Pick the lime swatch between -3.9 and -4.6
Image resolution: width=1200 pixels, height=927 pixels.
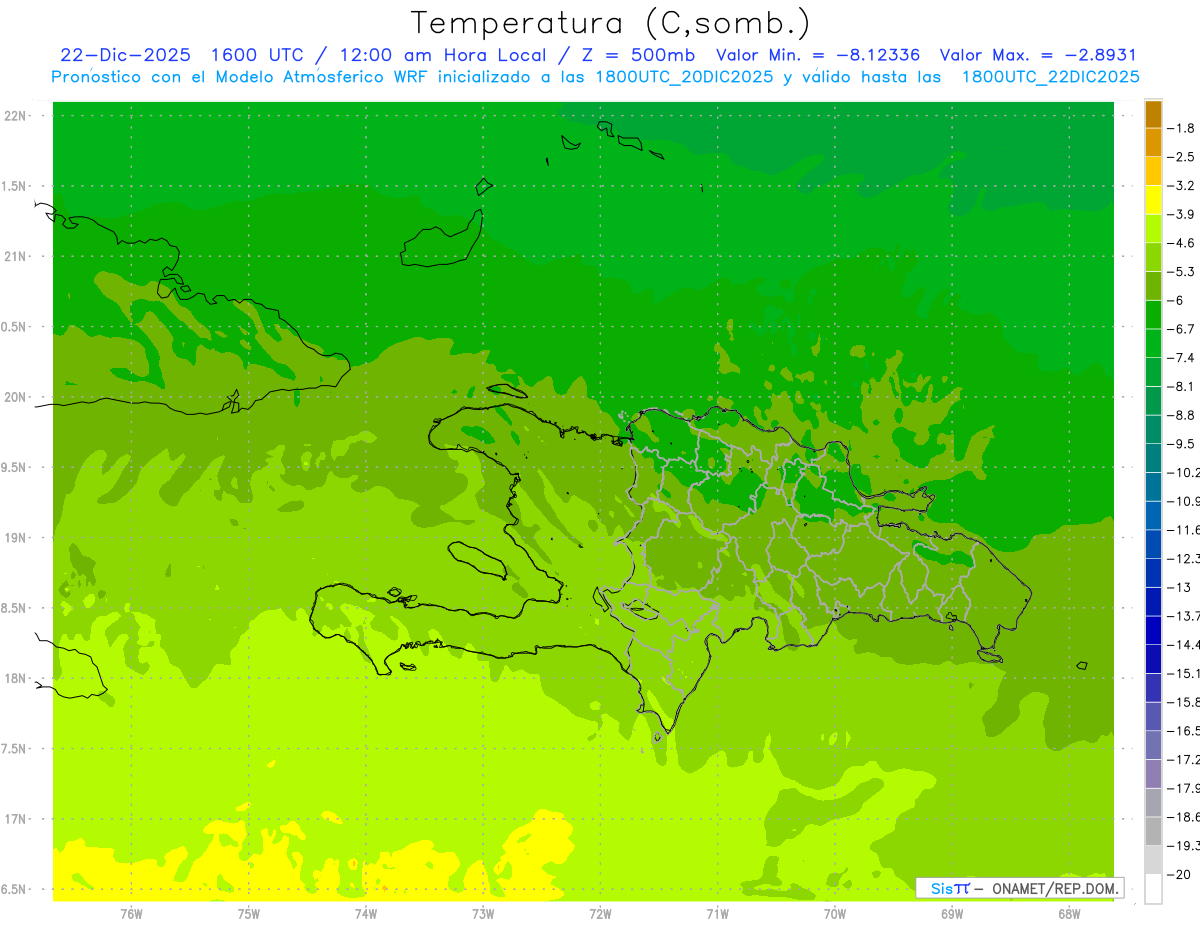1153,228
